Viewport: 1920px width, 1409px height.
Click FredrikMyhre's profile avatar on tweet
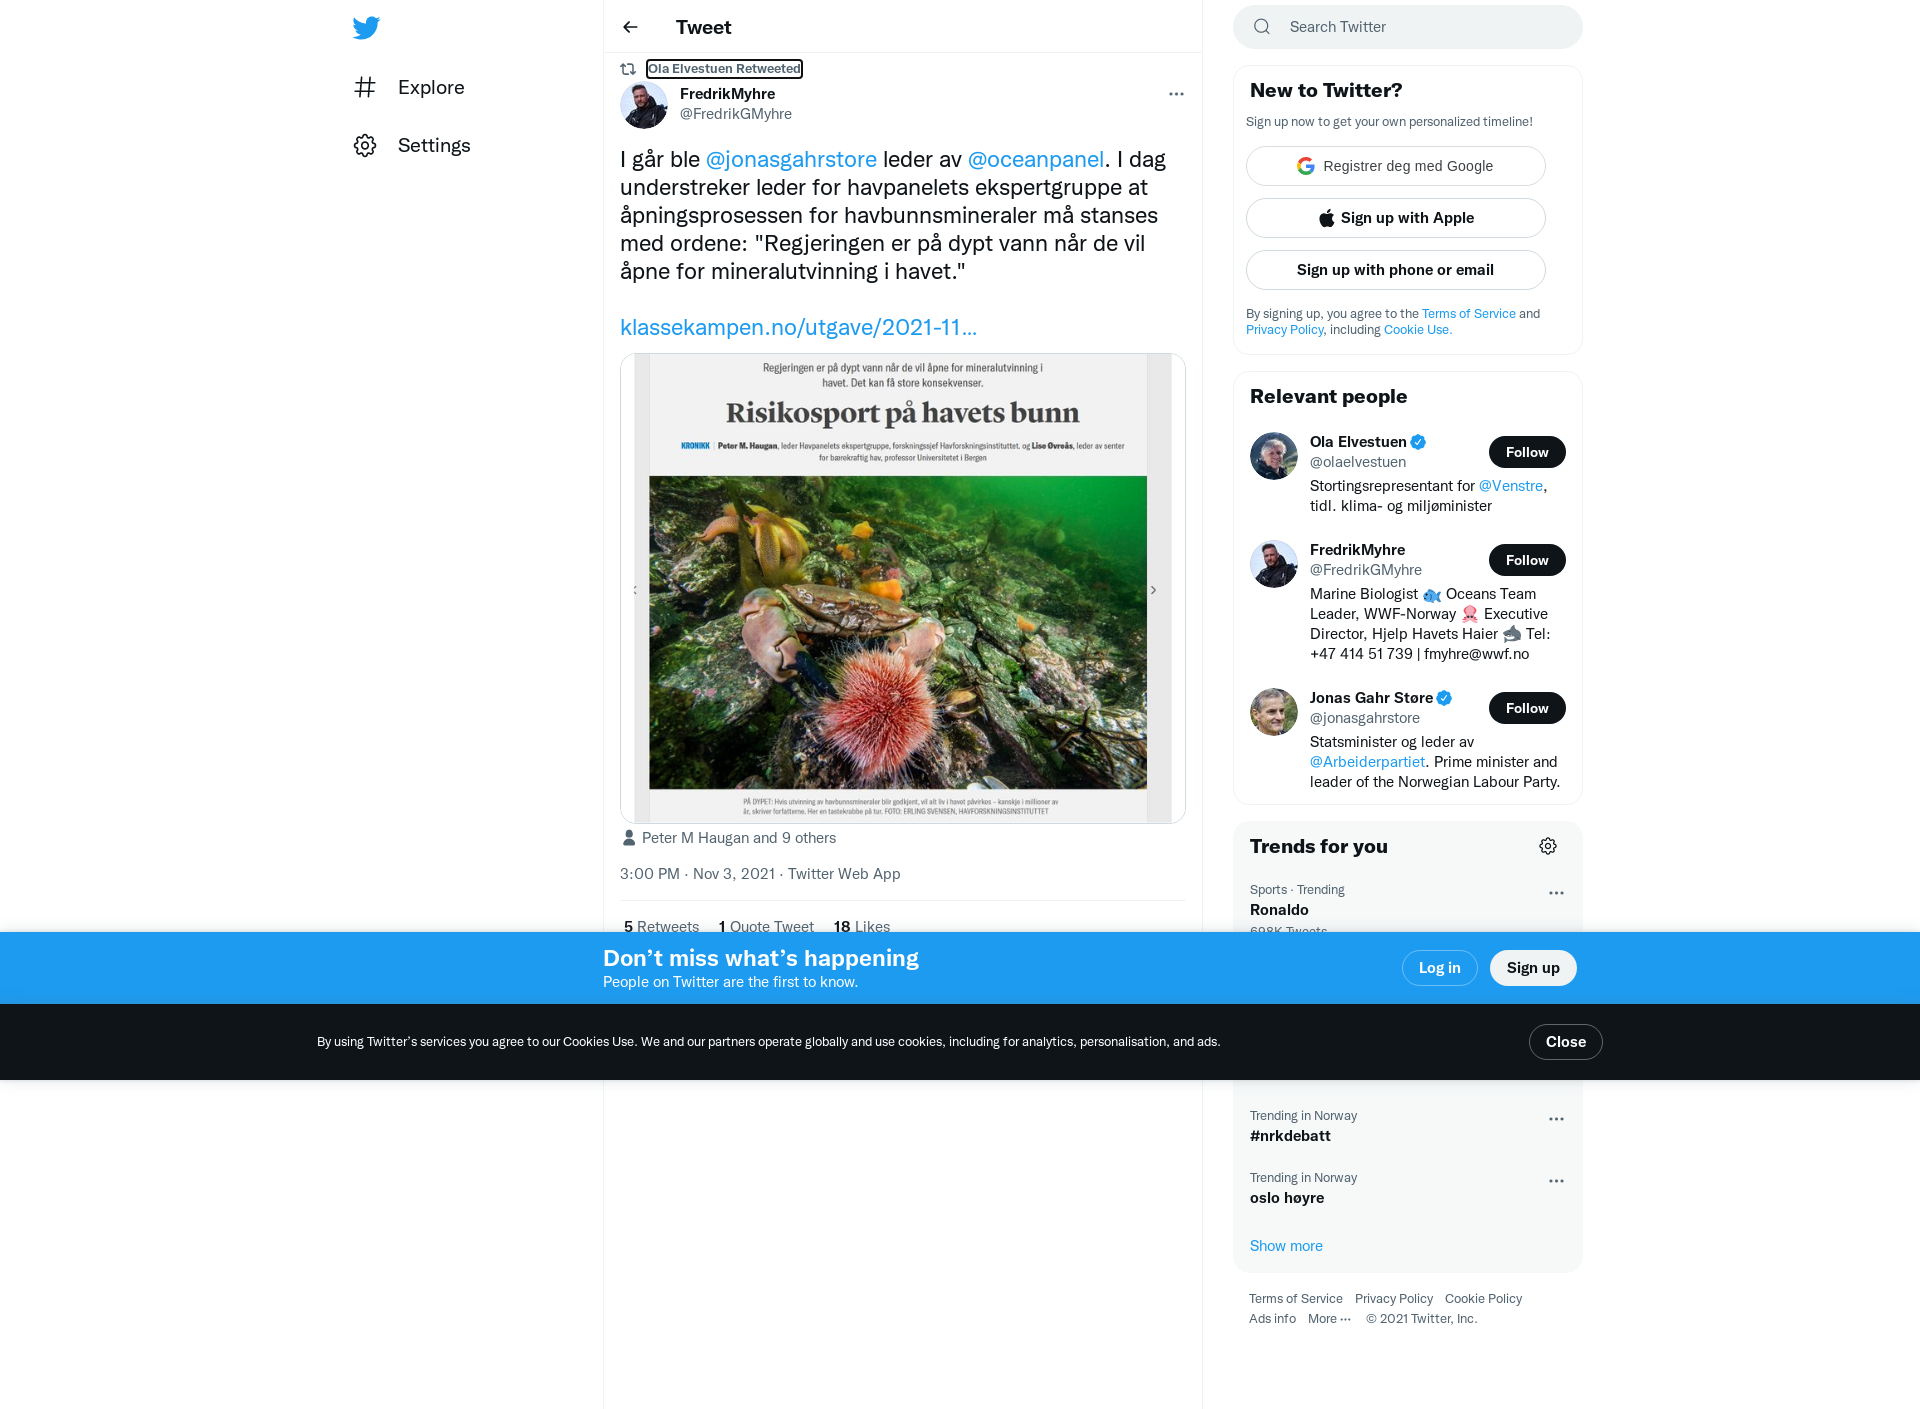click(x=644, y=105)
